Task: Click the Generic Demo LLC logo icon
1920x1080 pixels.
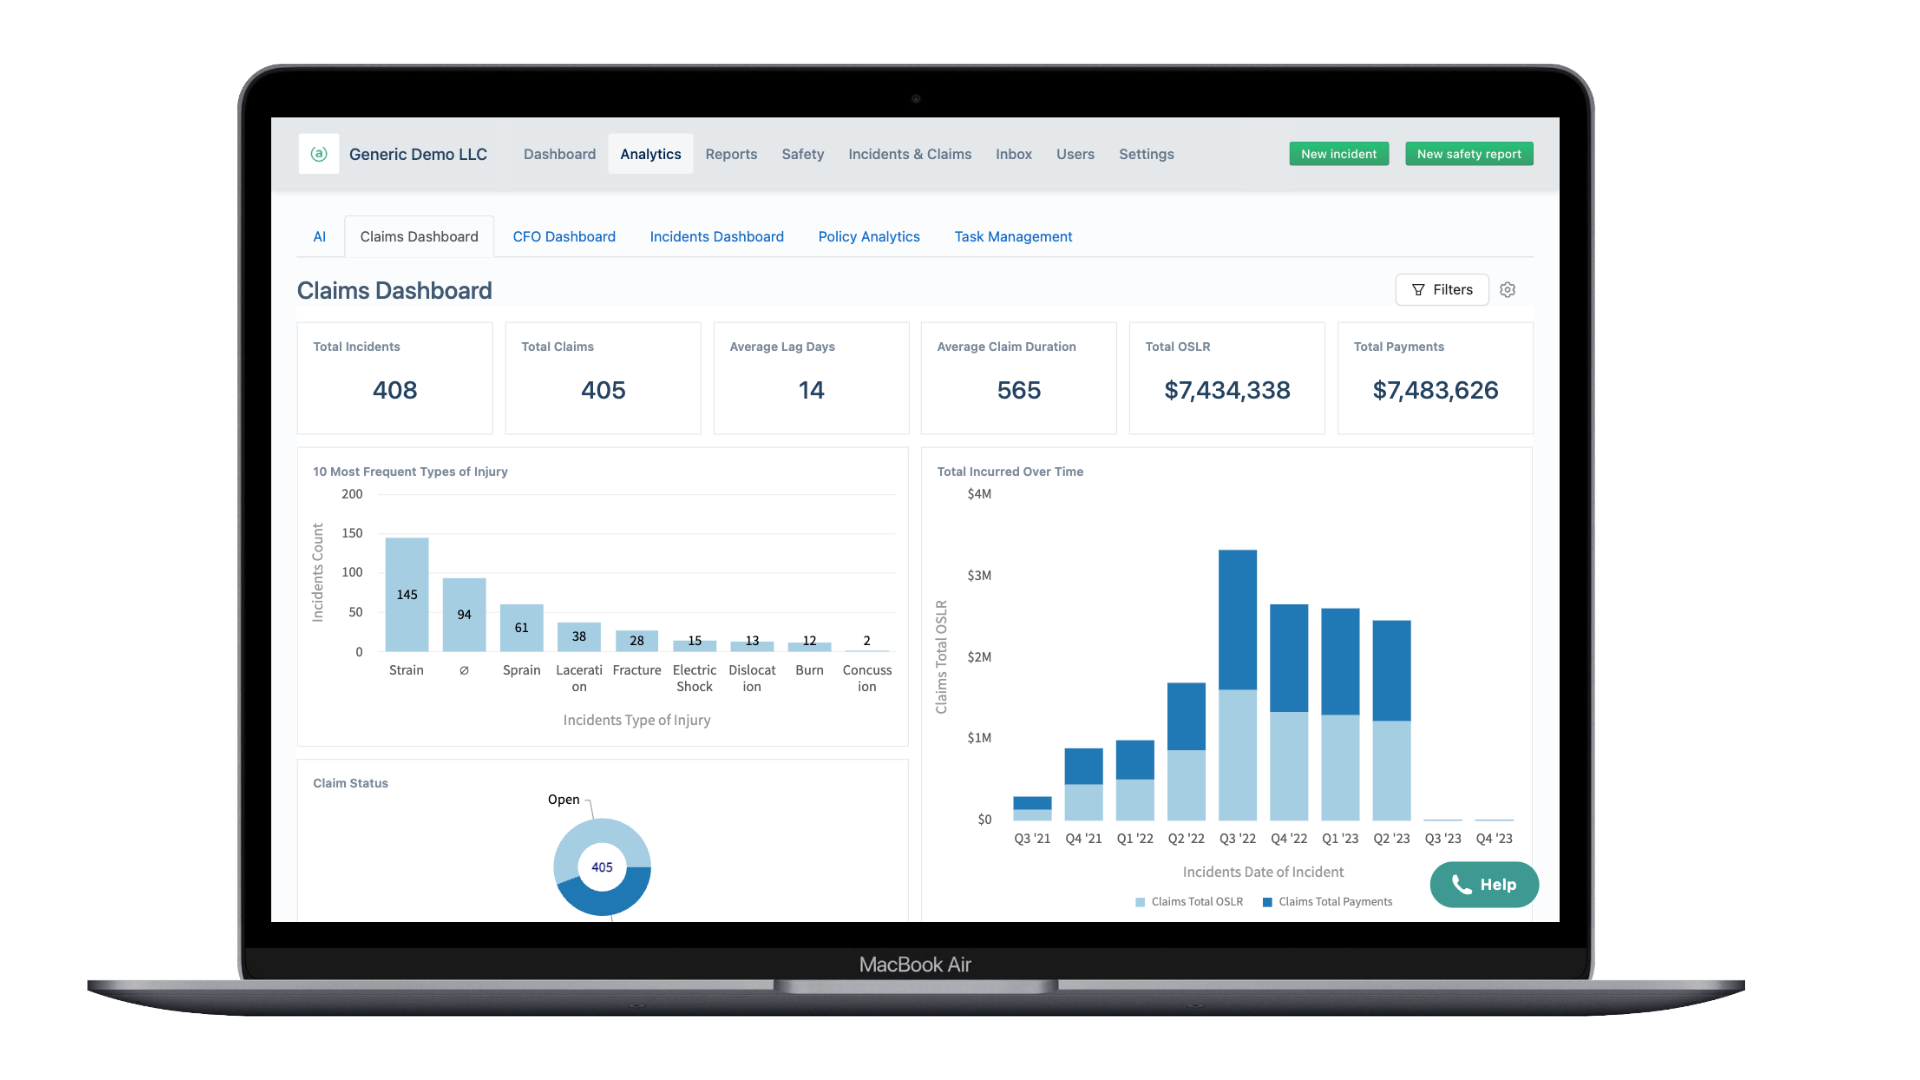Action: (x=319, y=154)
